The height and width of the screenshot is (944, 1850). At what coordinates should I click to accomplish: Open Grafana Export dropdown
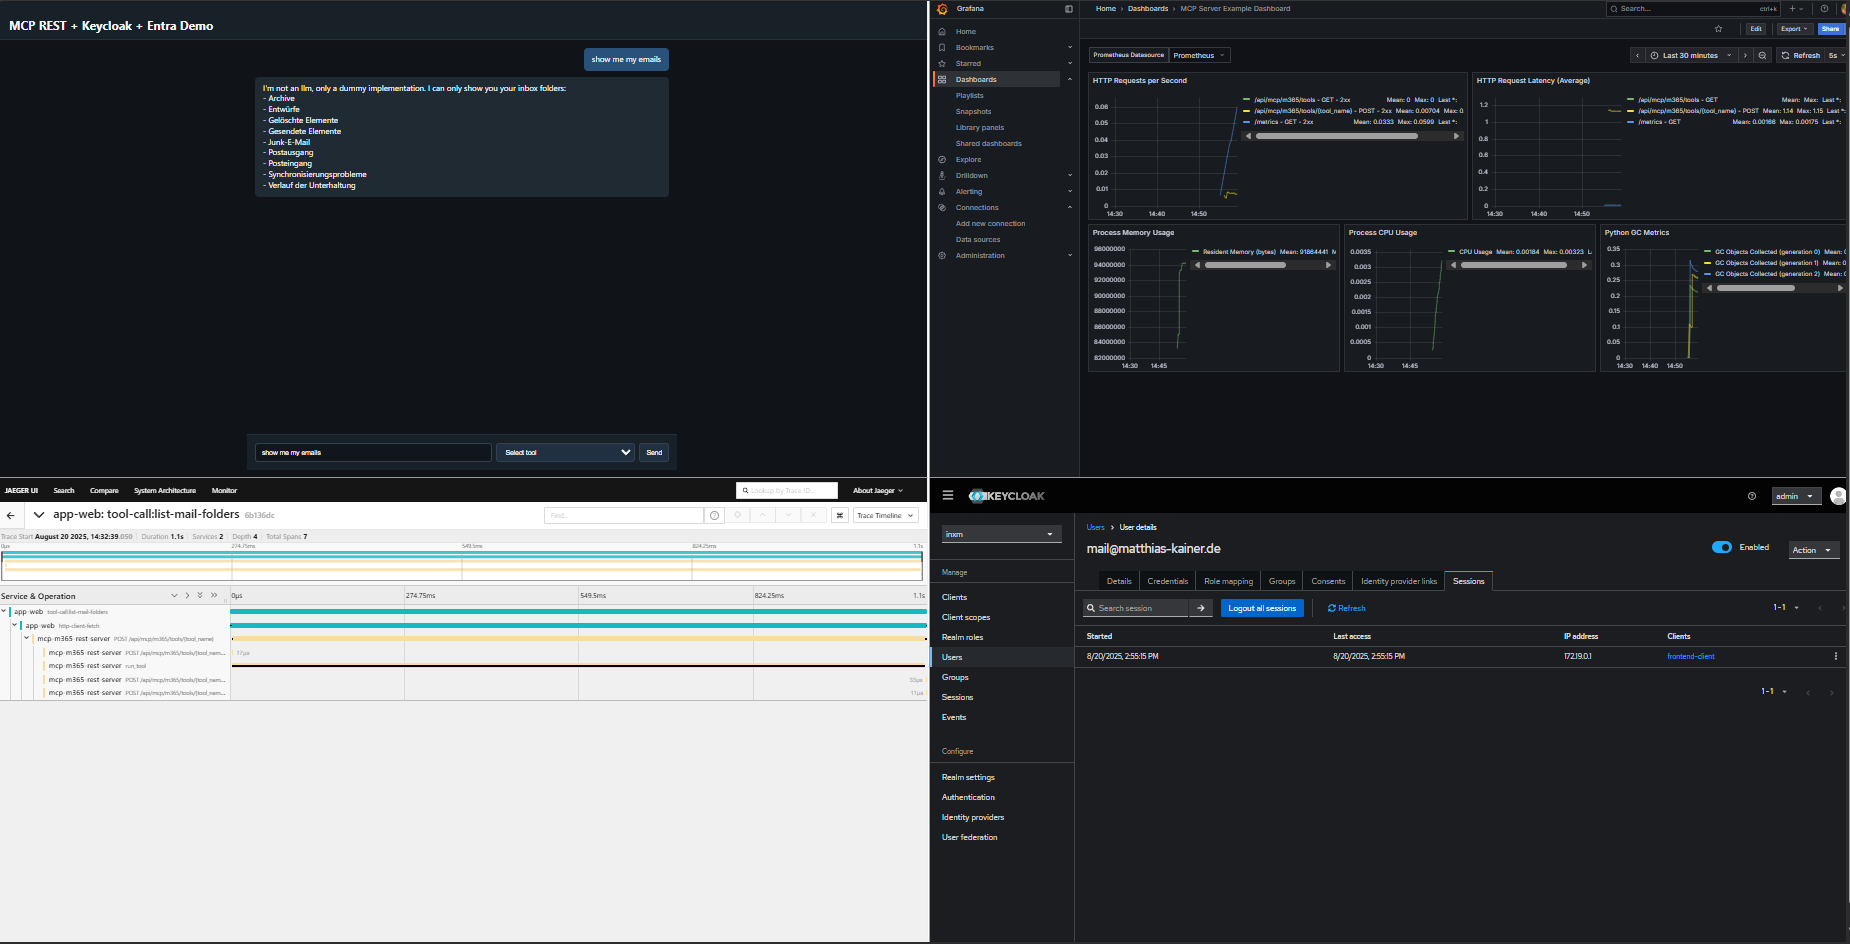[1795, 29]
